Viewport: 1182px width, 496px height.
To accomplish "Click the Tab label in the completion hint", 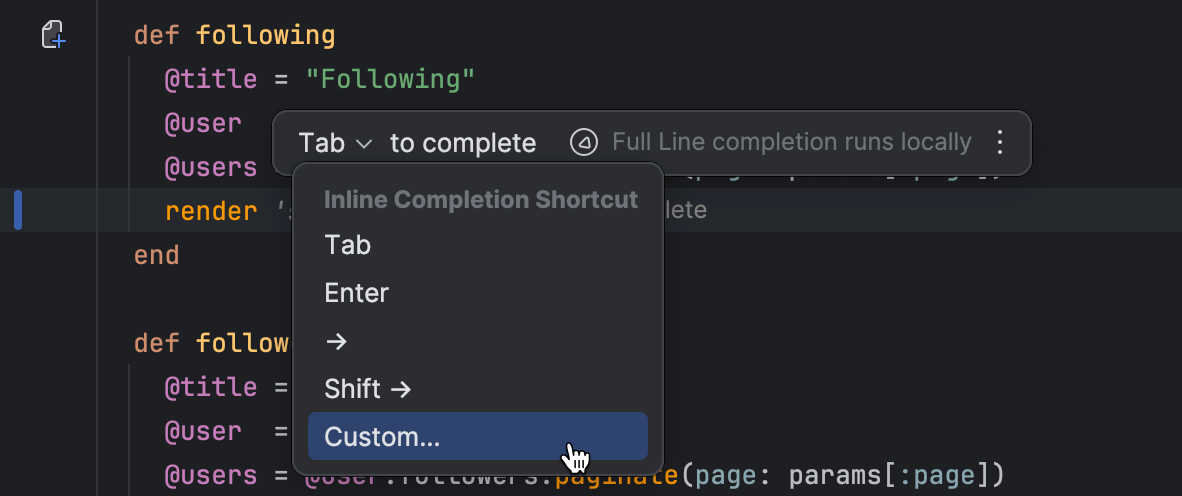I will click(321, 143).
